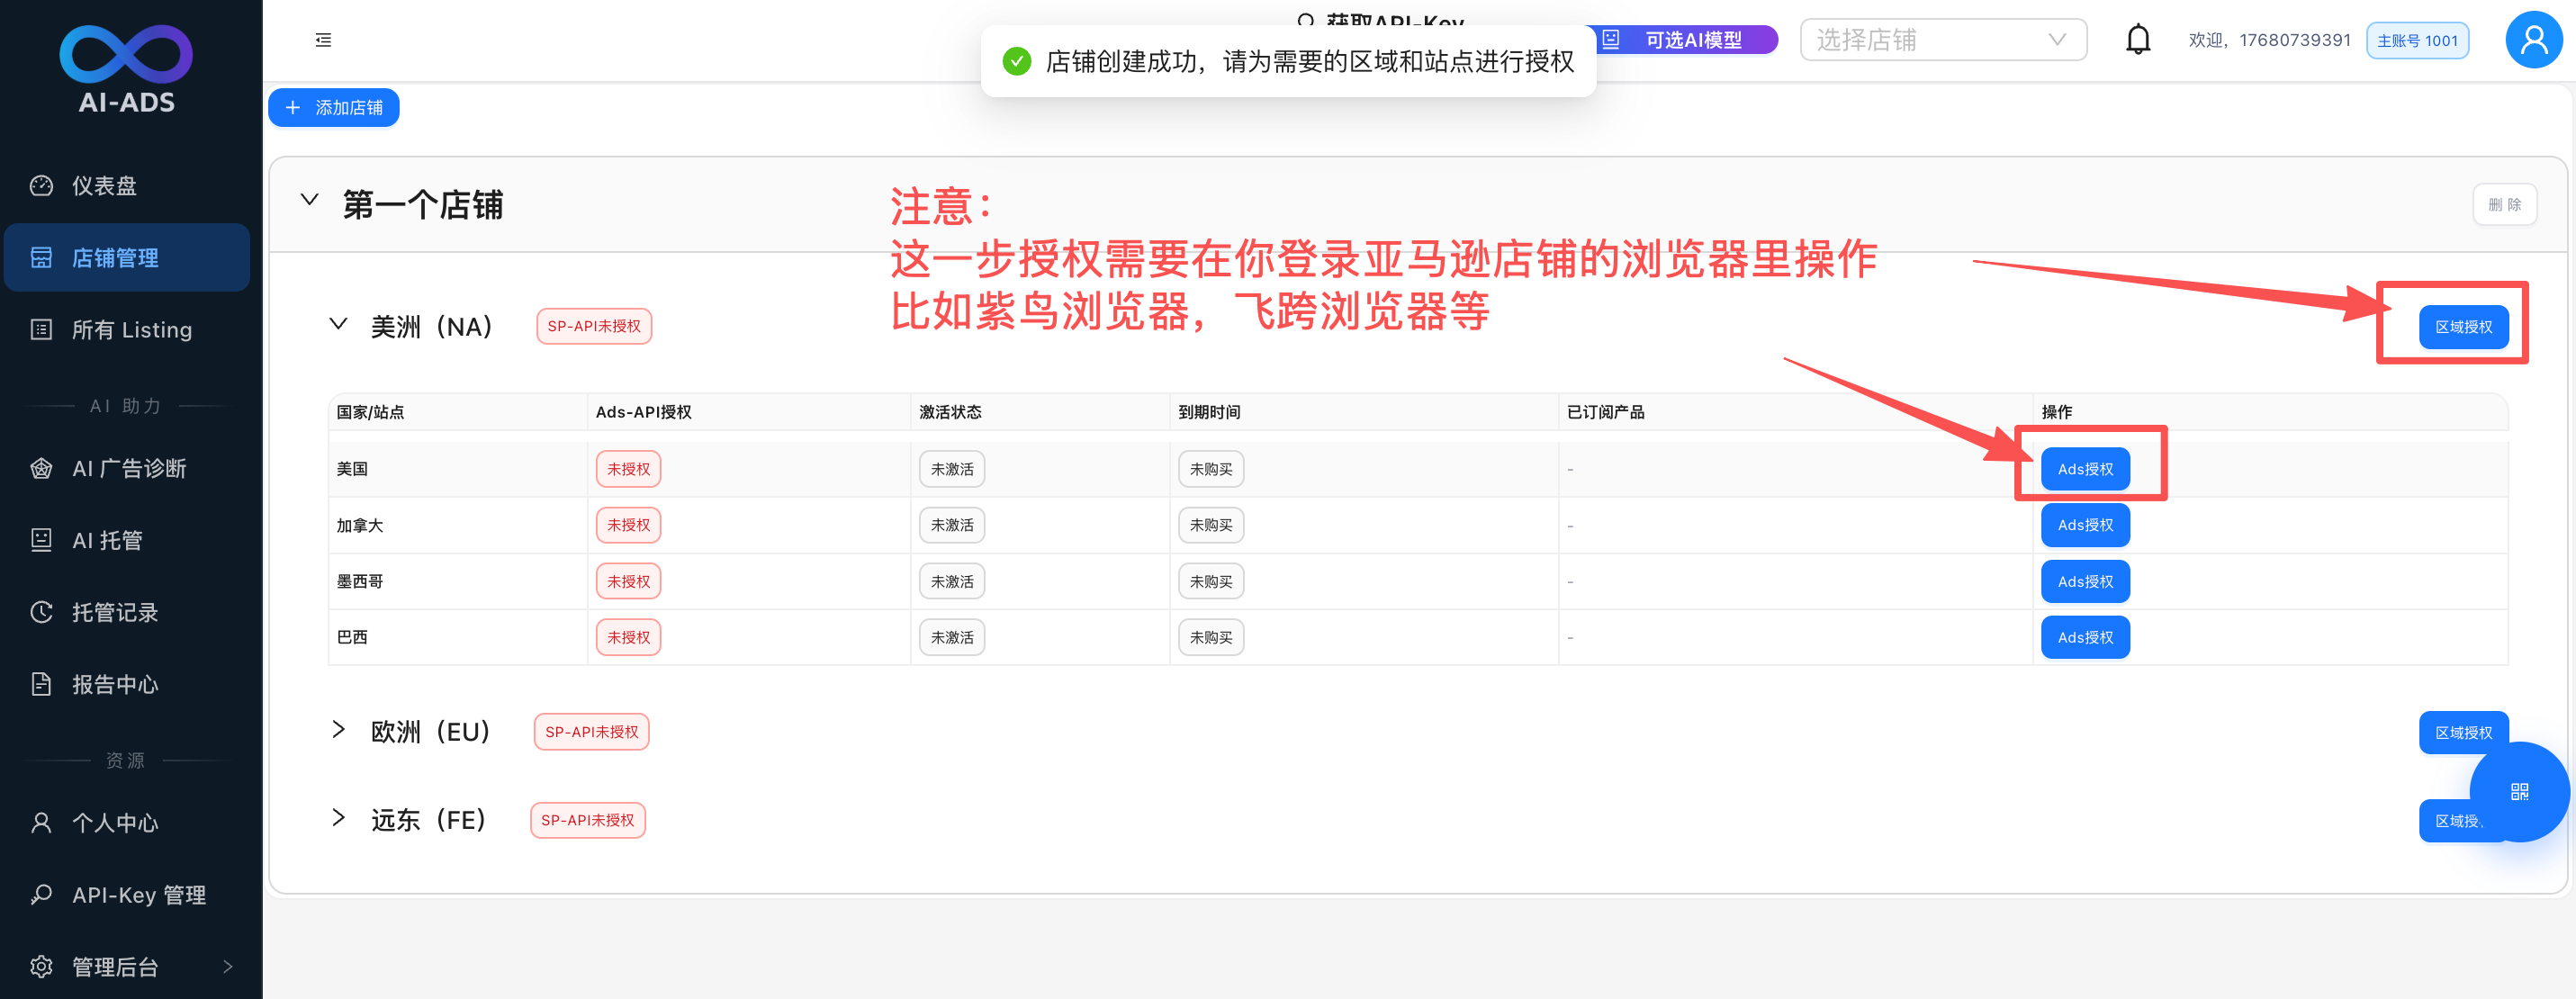Viewport: 2576px width, 999px height.
Task: Click the 添加店铺 button
Action: [333, 108]
